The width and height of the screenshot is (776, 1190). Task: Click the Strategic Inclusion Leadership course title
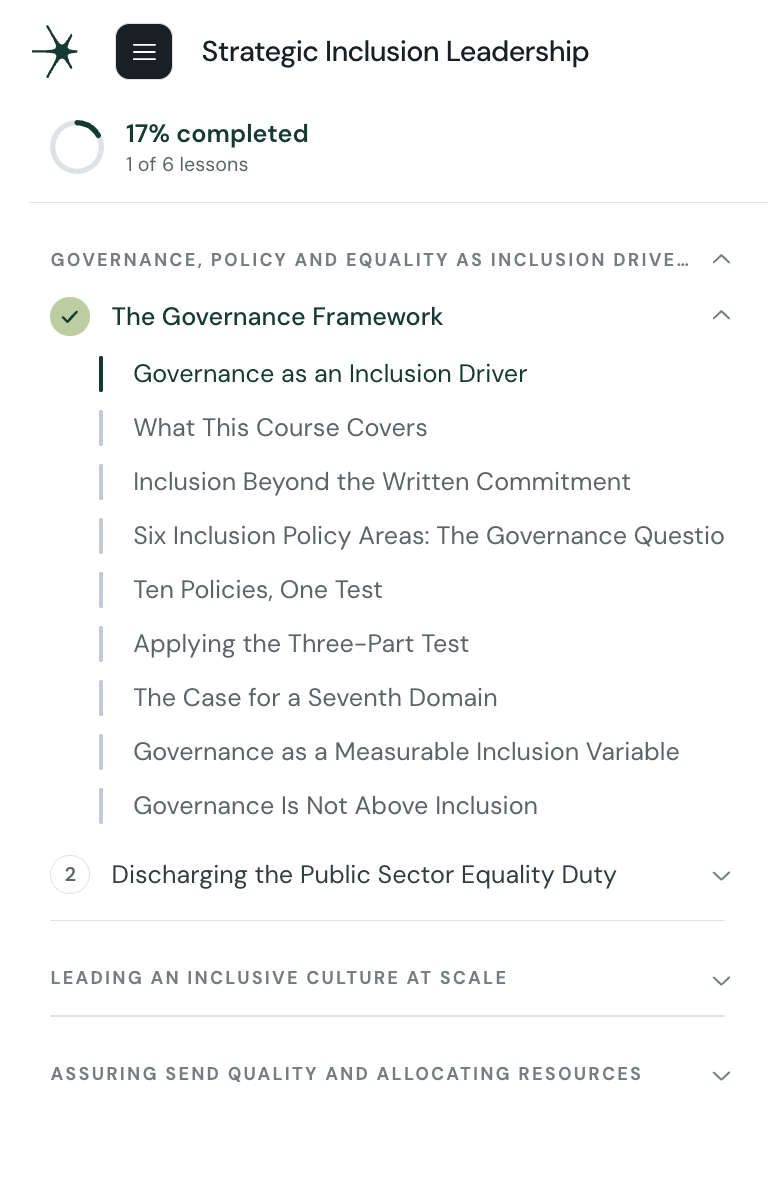pyautogui.click(x=395, y=52)
